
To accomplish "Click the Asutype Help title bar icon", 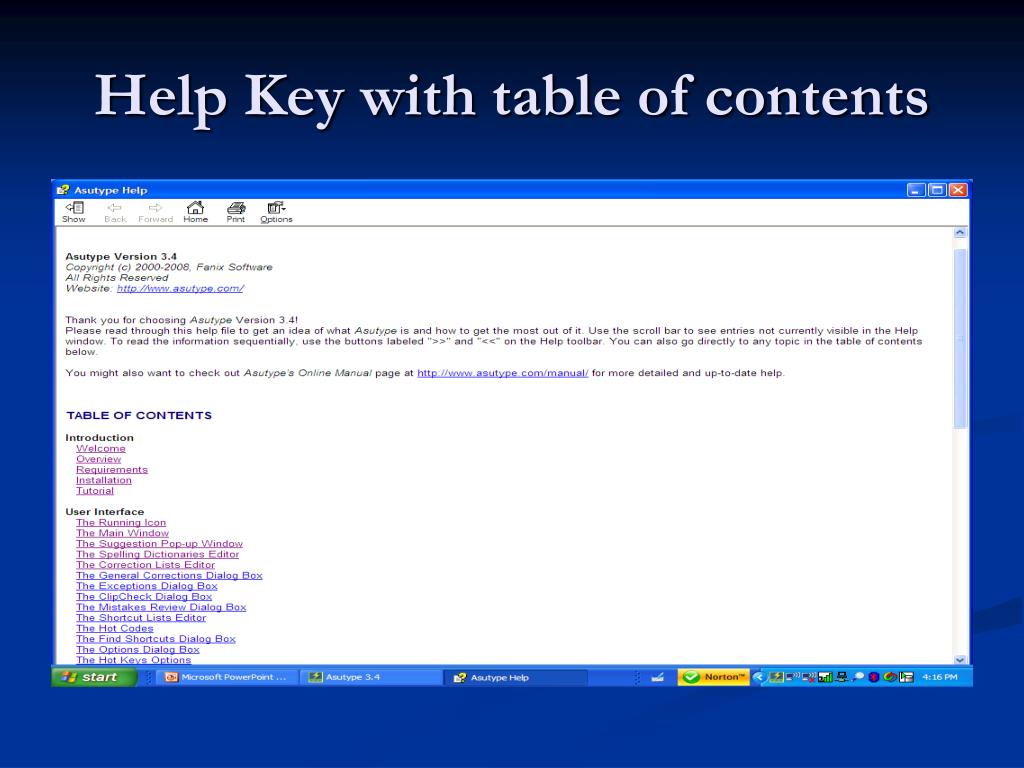I will [63, 190].
